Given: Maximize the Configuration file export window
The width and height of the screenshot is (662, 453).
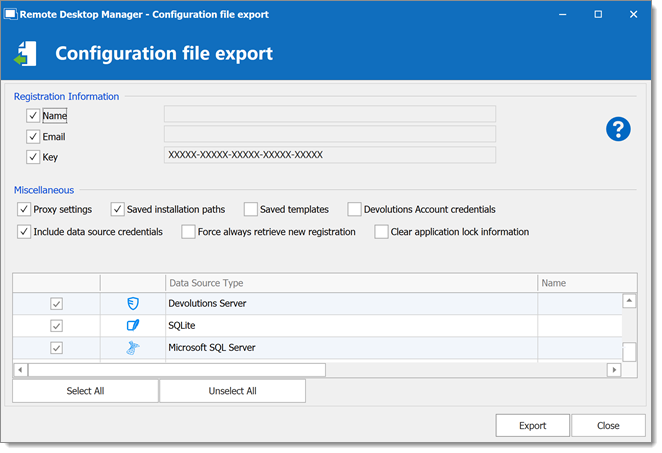Looking at the screenshot, I should [598, 14].
